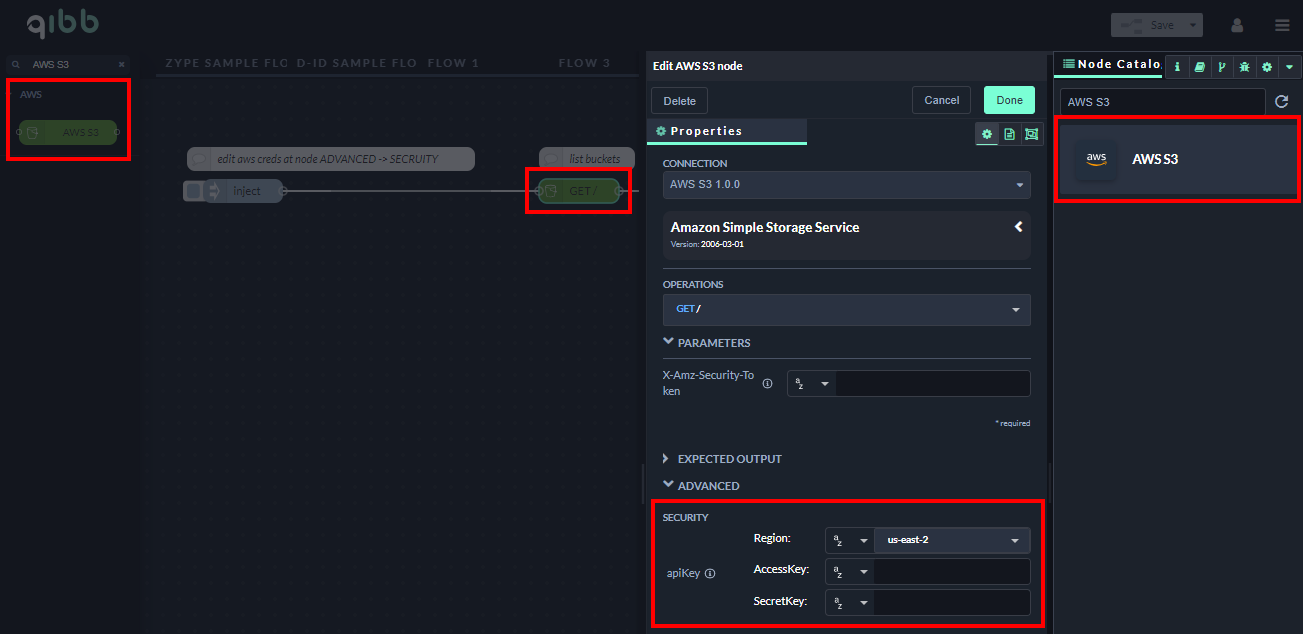Open node appearance settings icon

1031,134
